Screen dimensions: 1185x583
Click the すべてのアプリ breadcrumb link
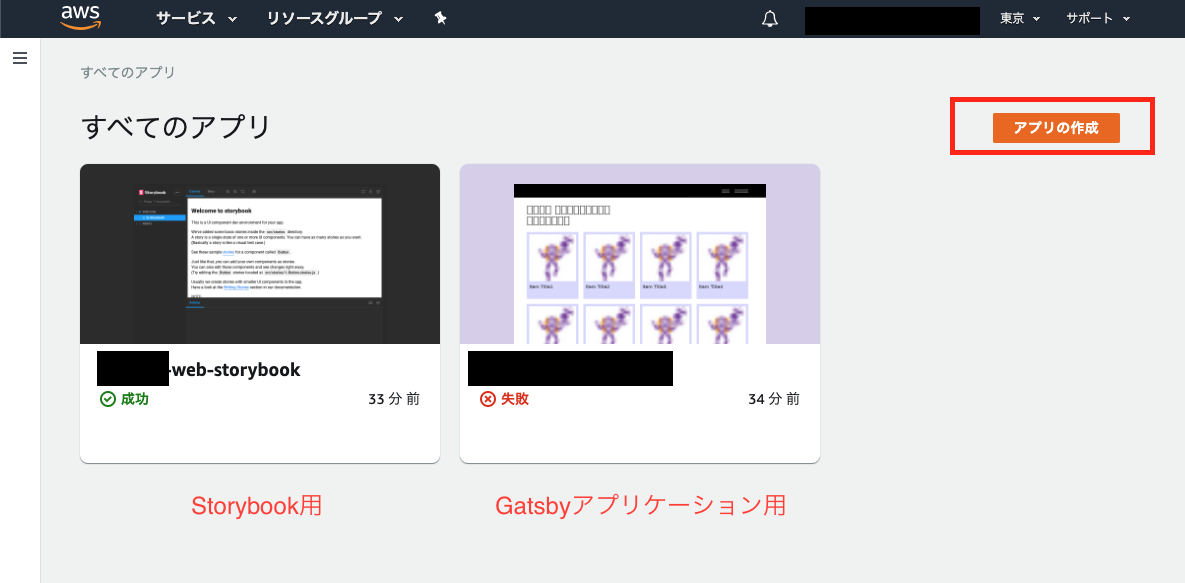pyautogui.click(x=125, y=71)
